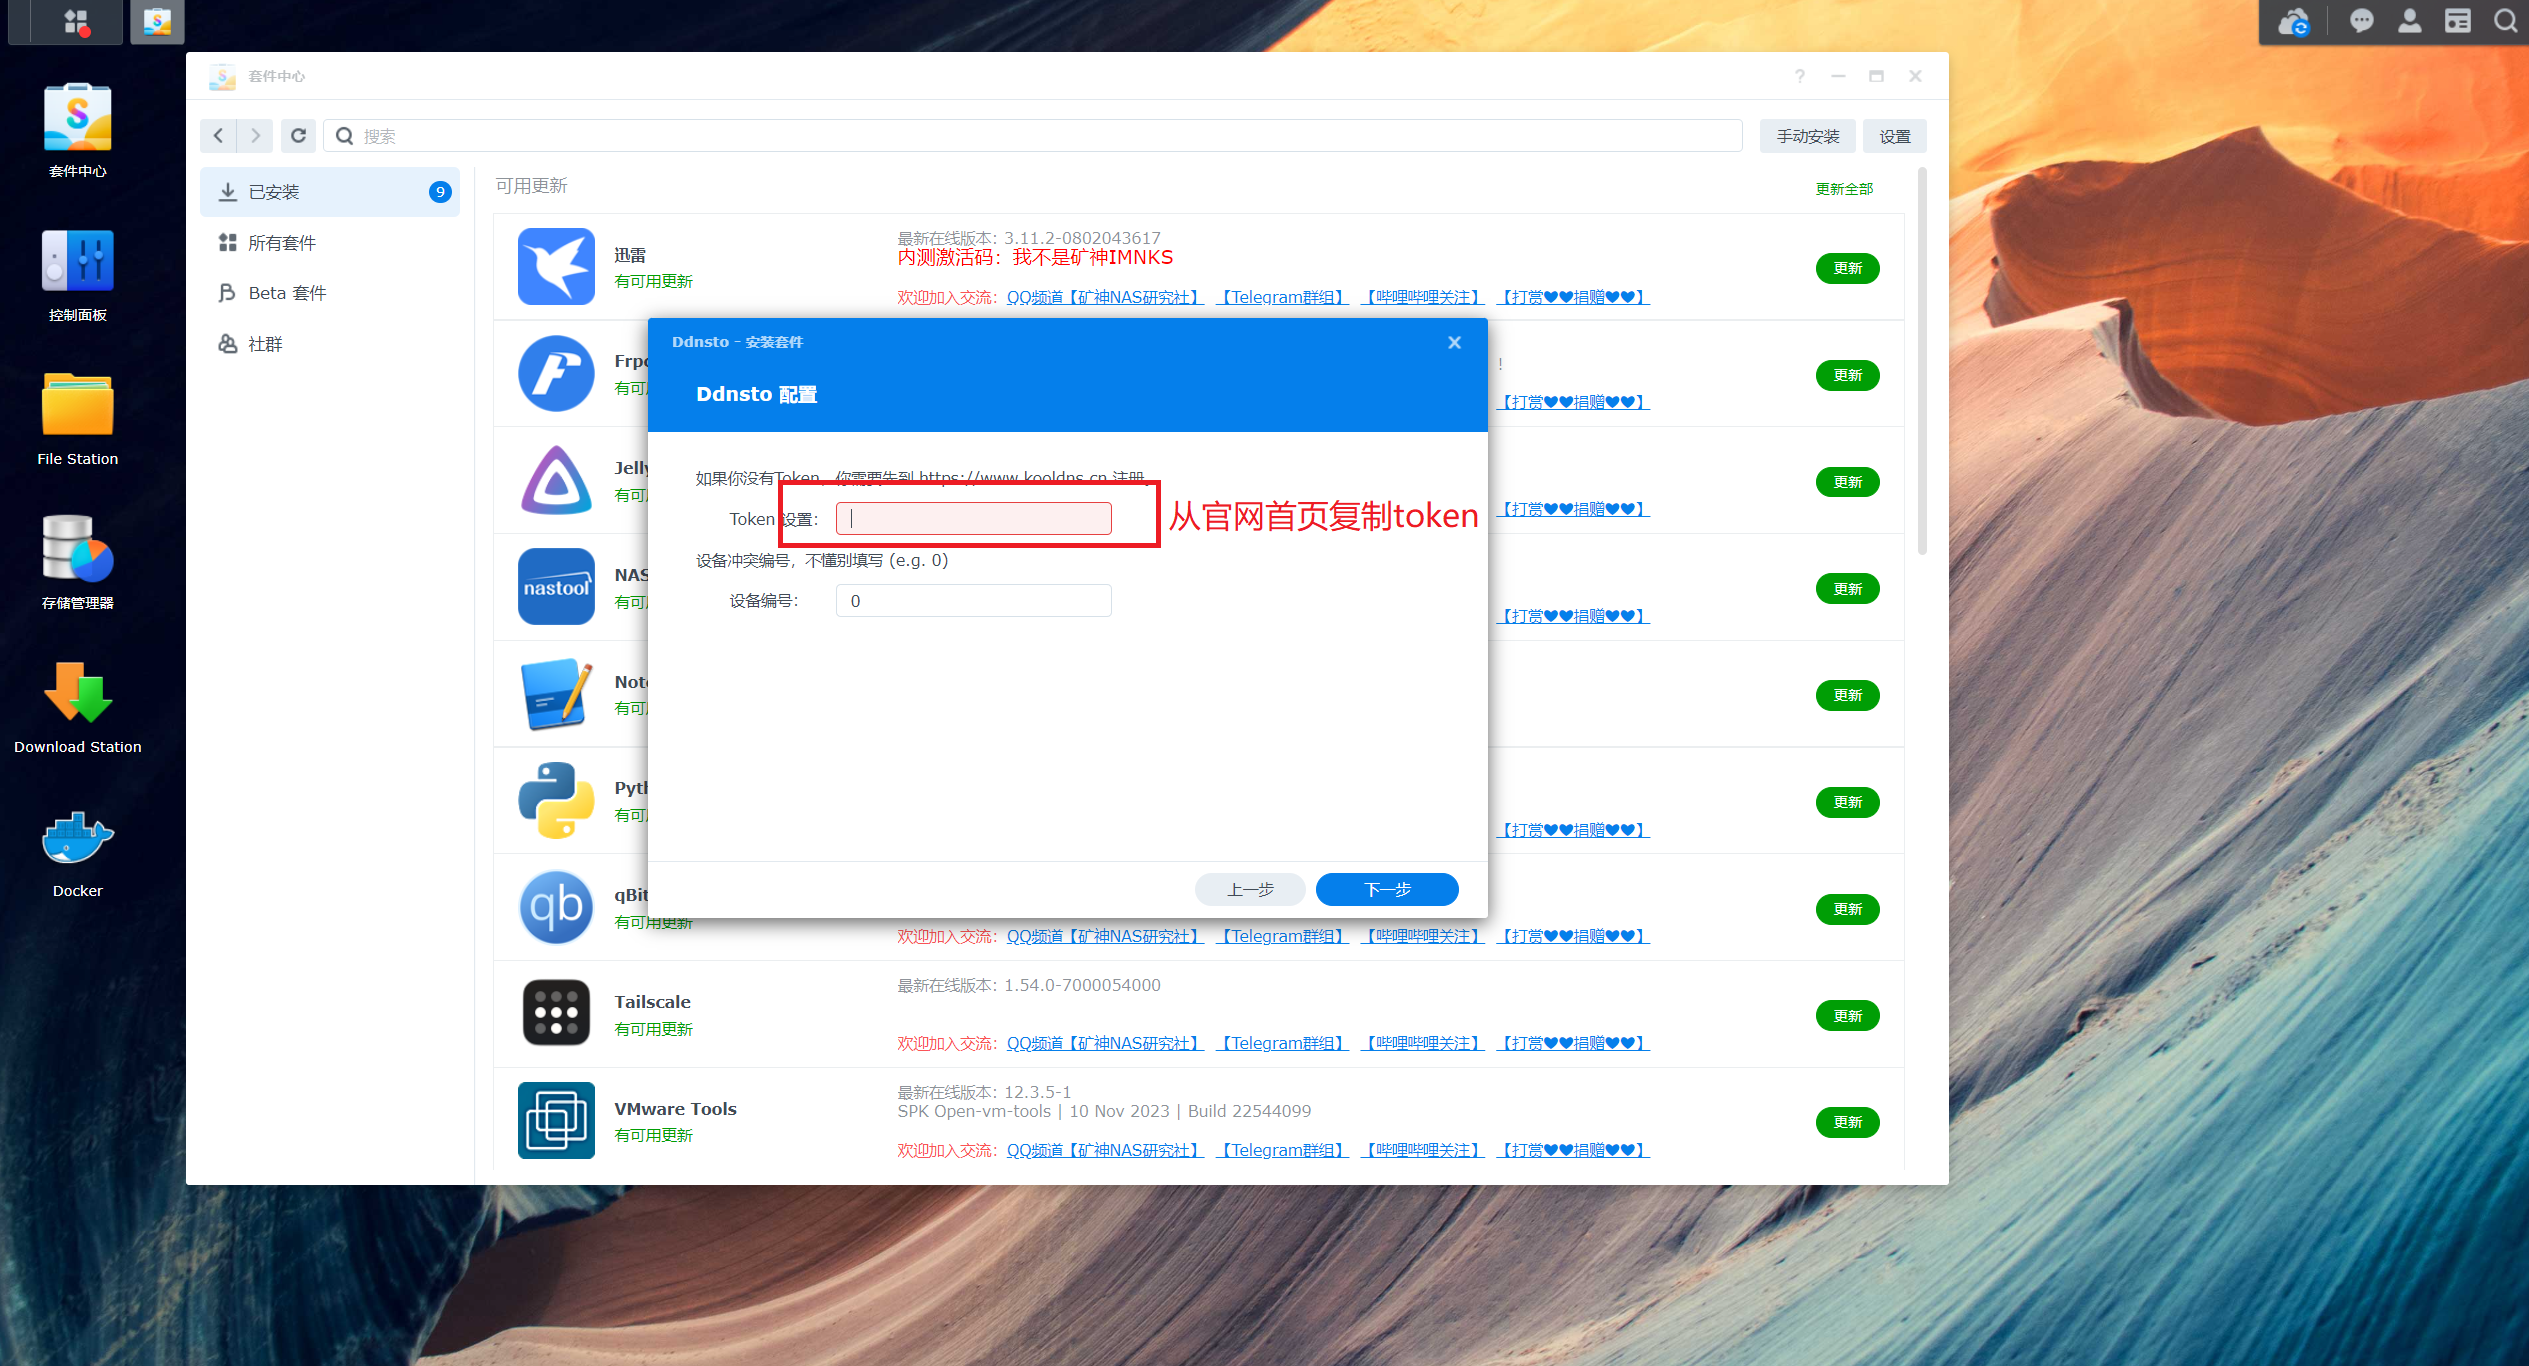Click the qBittorrent package icon
Viewport: 2529px width, 1366px height.
pyautogui.click(x=556, y=907)
